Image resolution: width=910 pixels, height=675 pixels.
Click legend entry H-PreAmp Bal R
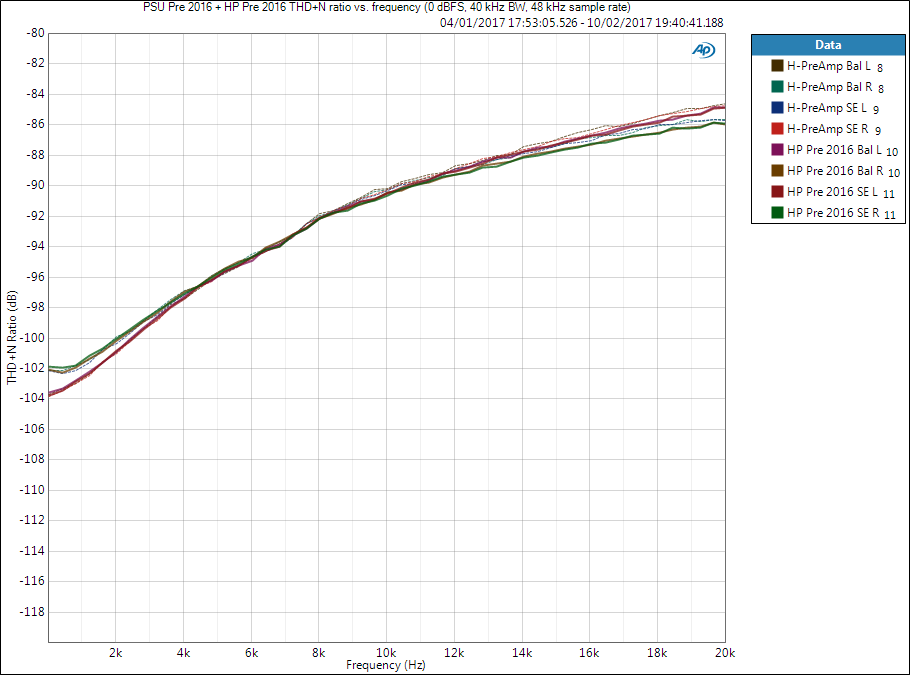pyautogui.click(x=829, y=87)
